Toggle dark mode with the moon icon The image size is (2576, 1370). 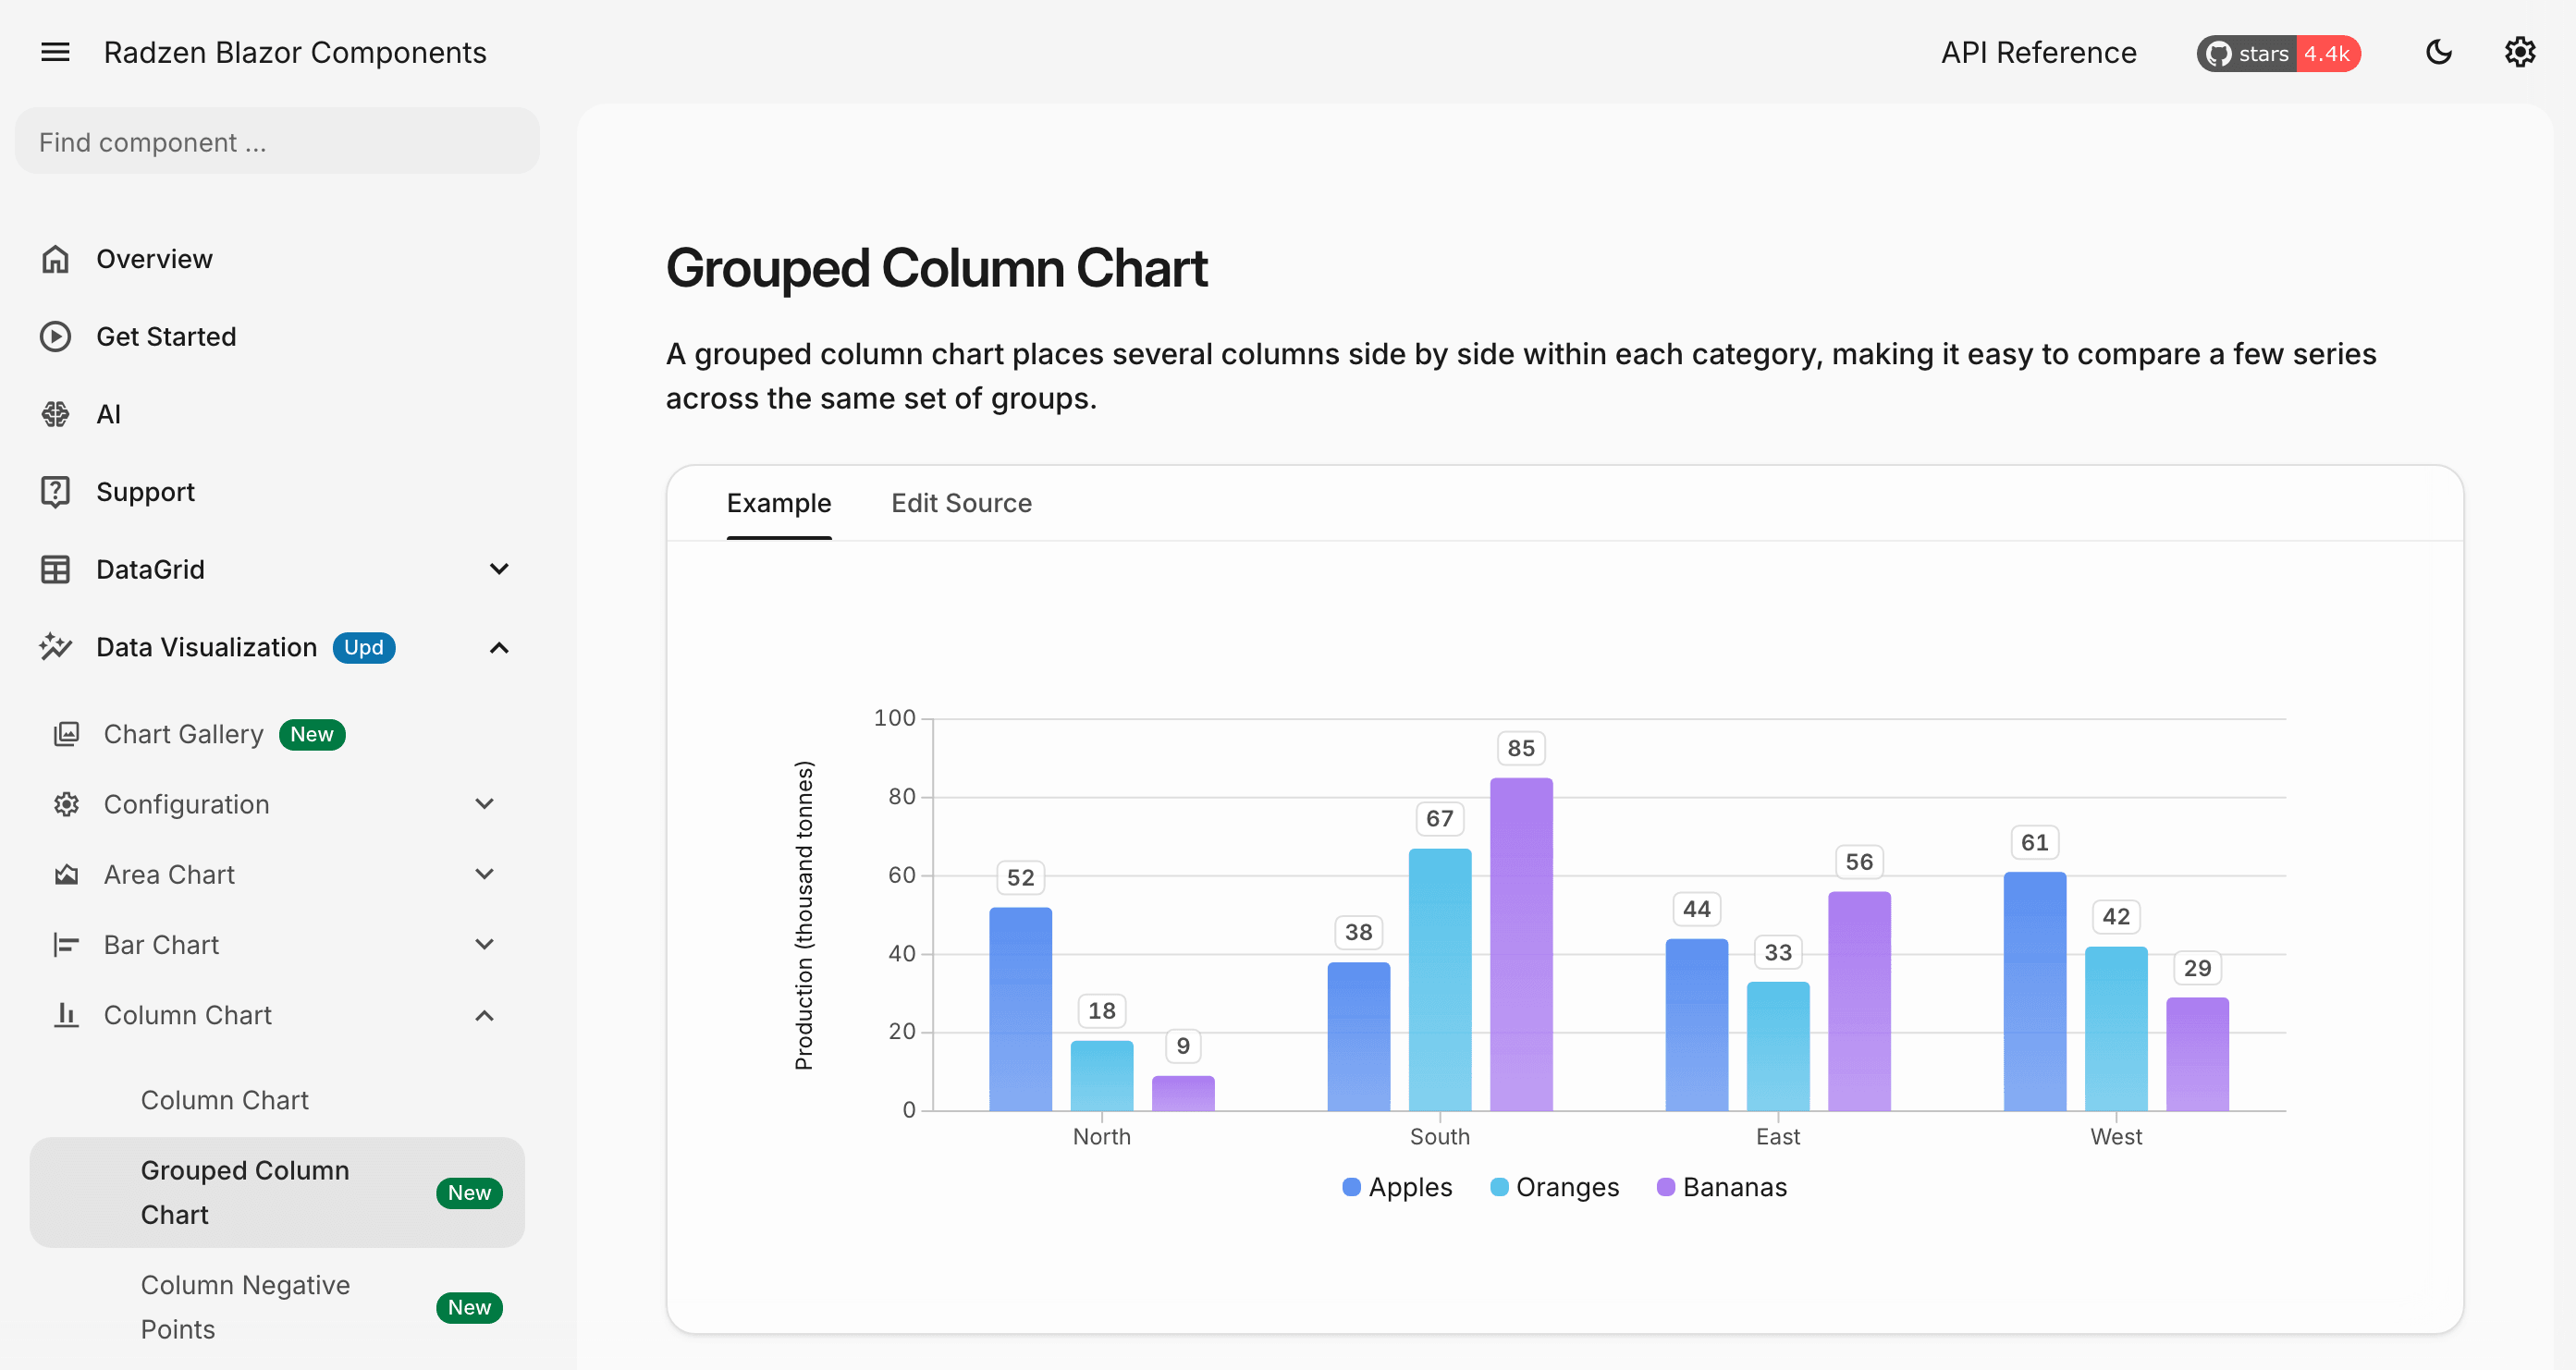click(2439, 52)
